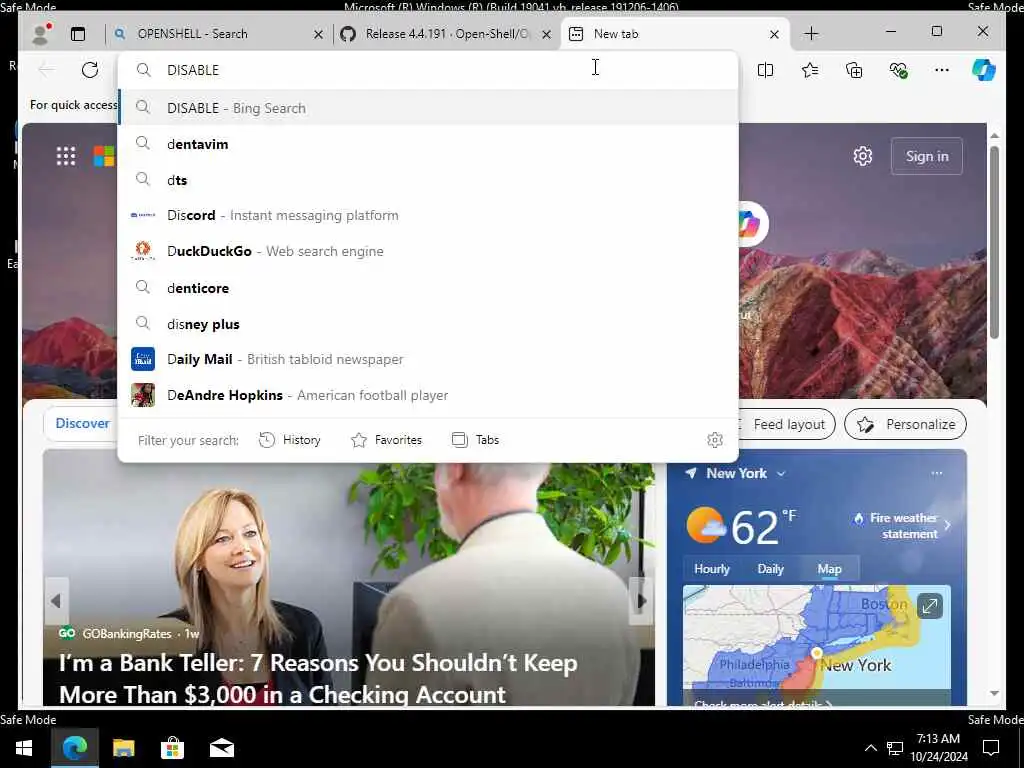1024x768 pixels.
Task: Close the OPENSHELL - Search tab
Action: (x=318, y=34)
